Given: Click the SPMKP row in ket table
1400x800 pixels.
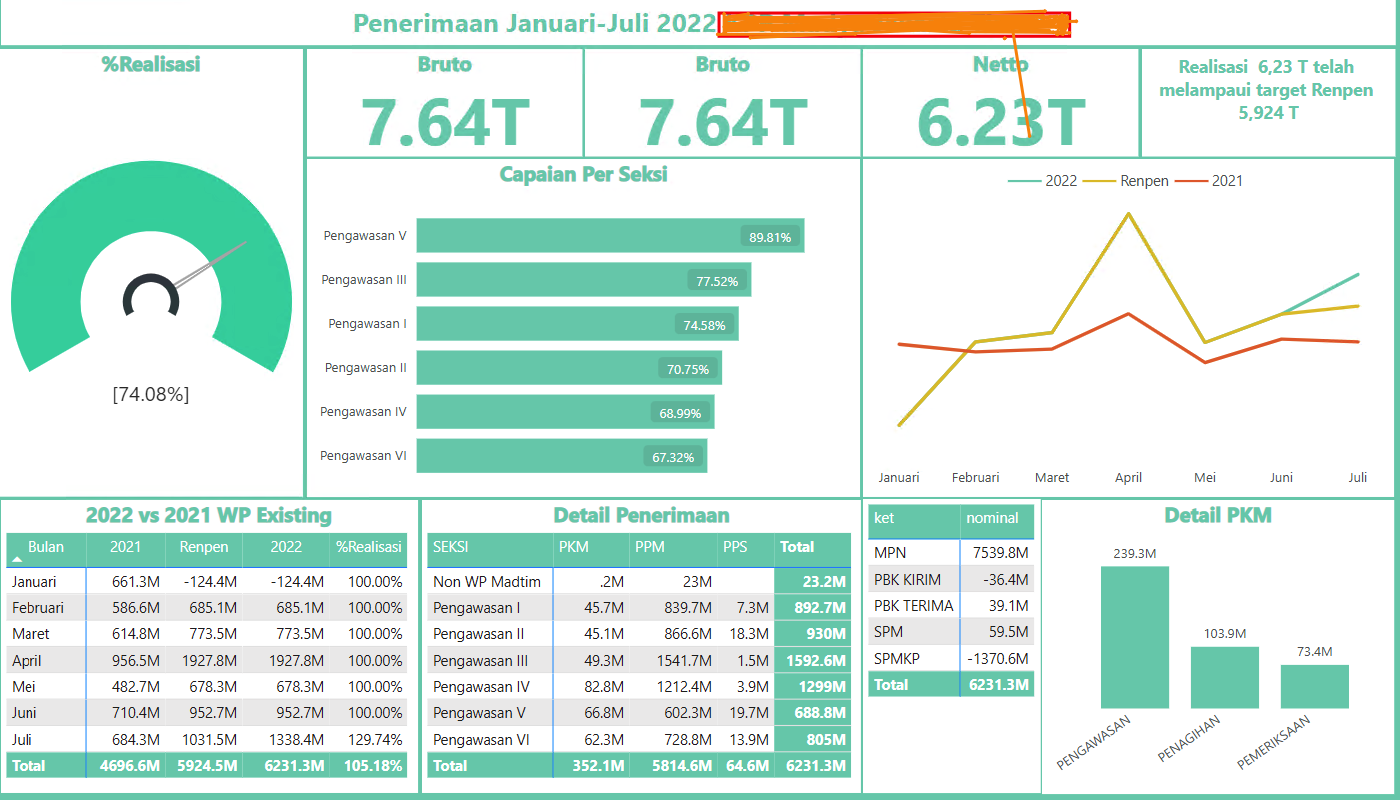Looking at the screenshot, I should coord(951,658).
